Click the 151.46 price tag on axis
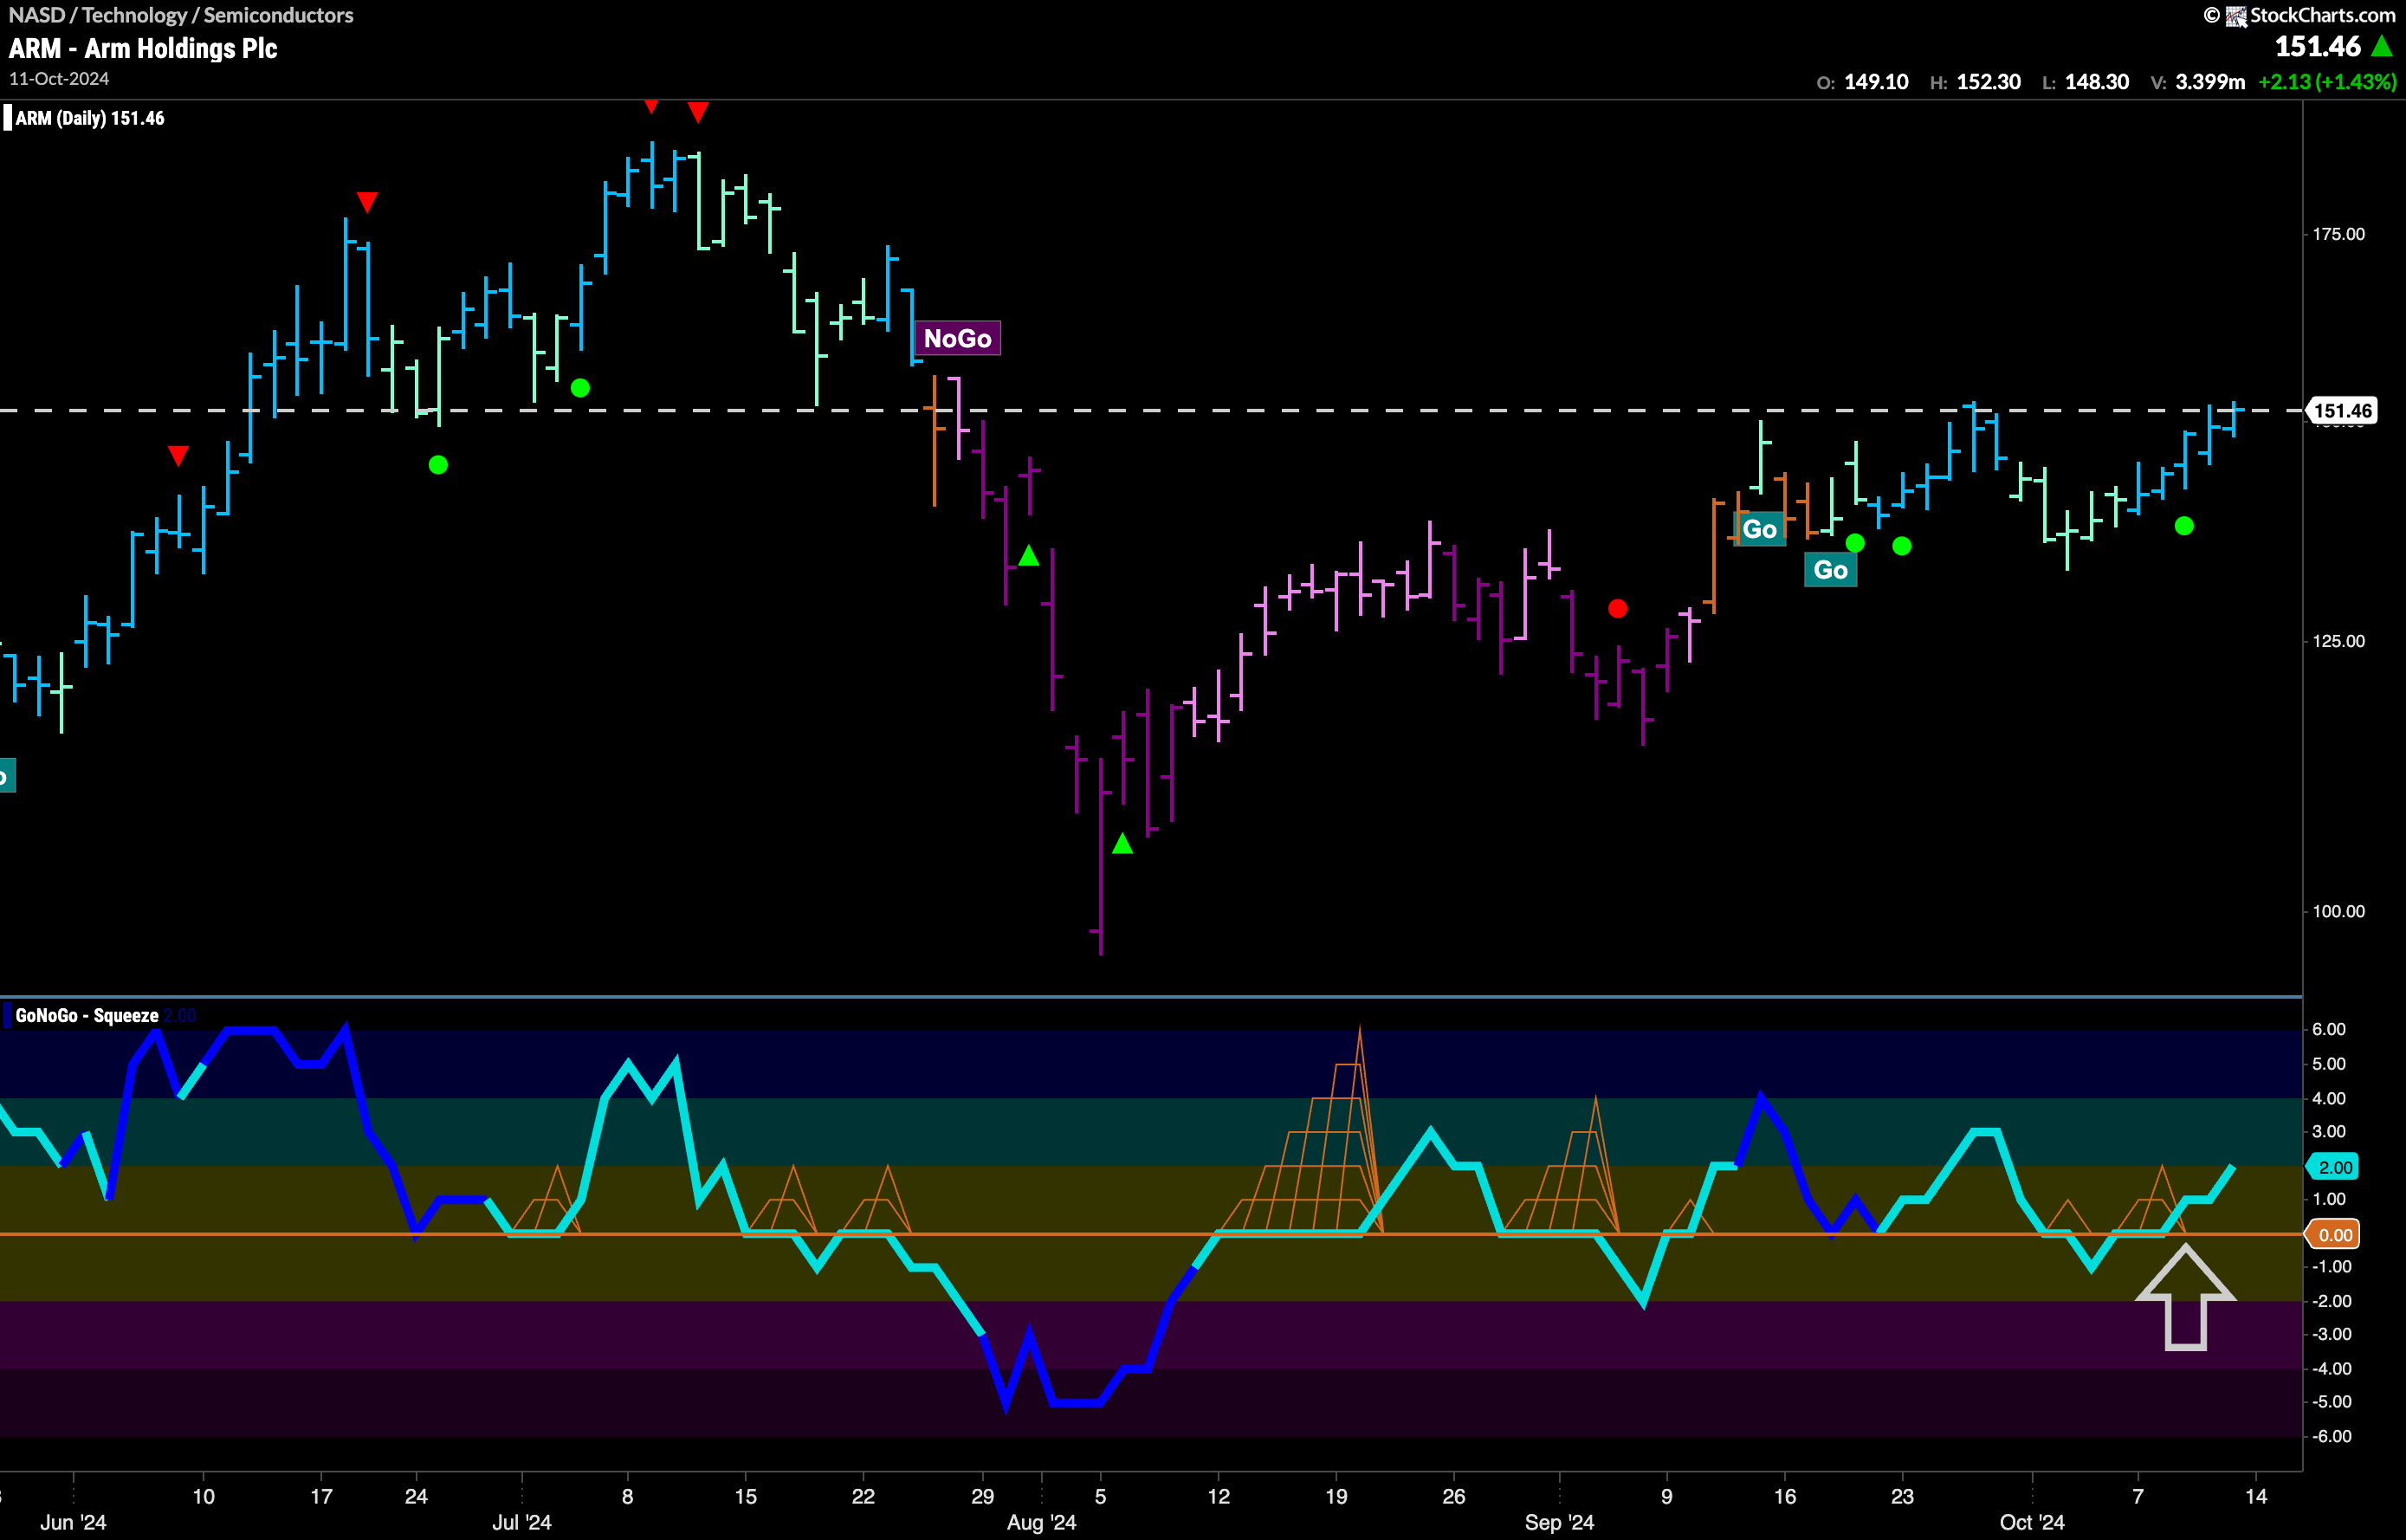The width and height of the screenshot is (2406, 1540). (x=2341, y=411)
